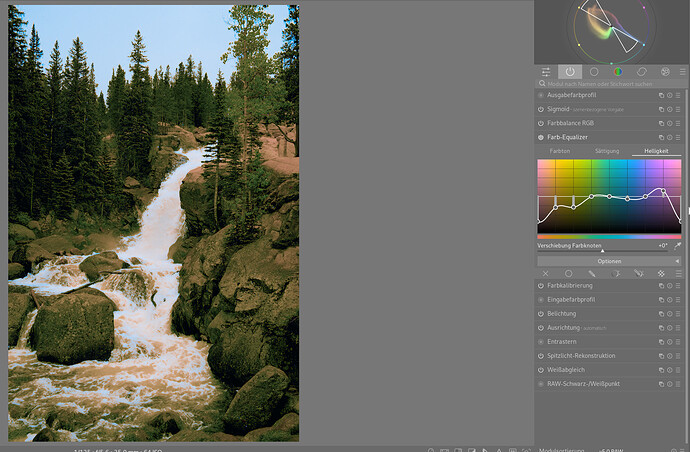Select the drawn mask circle icon

coord(568,273)
